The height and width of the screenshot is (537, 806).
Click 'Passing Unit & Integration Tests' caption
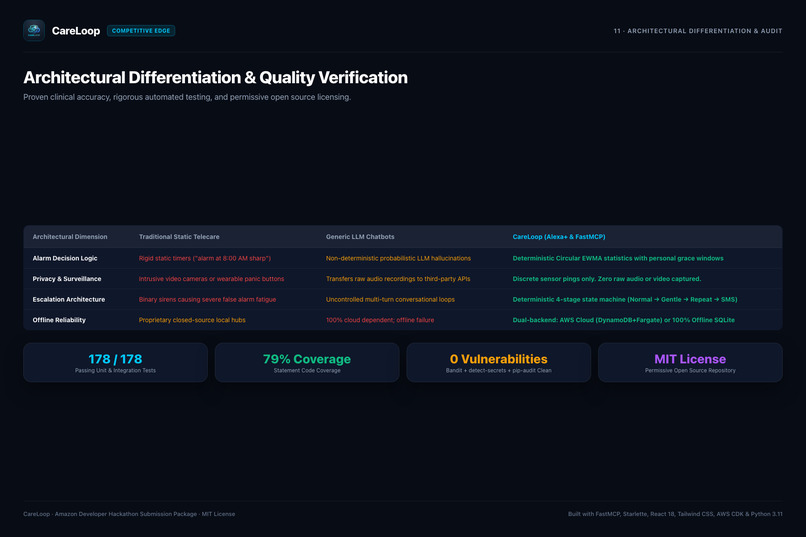(115, 371)
